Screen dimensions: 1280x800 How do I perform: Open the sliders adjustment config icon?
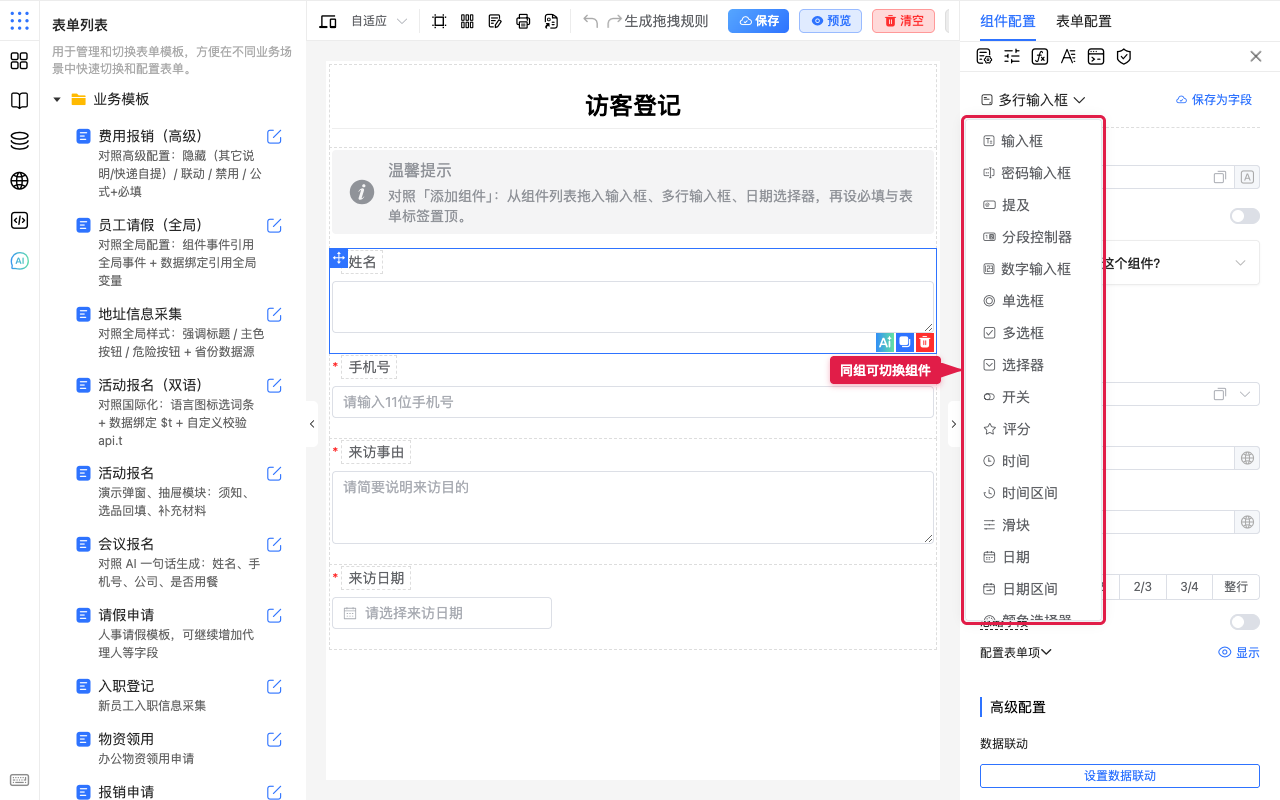coord(1012,57)
